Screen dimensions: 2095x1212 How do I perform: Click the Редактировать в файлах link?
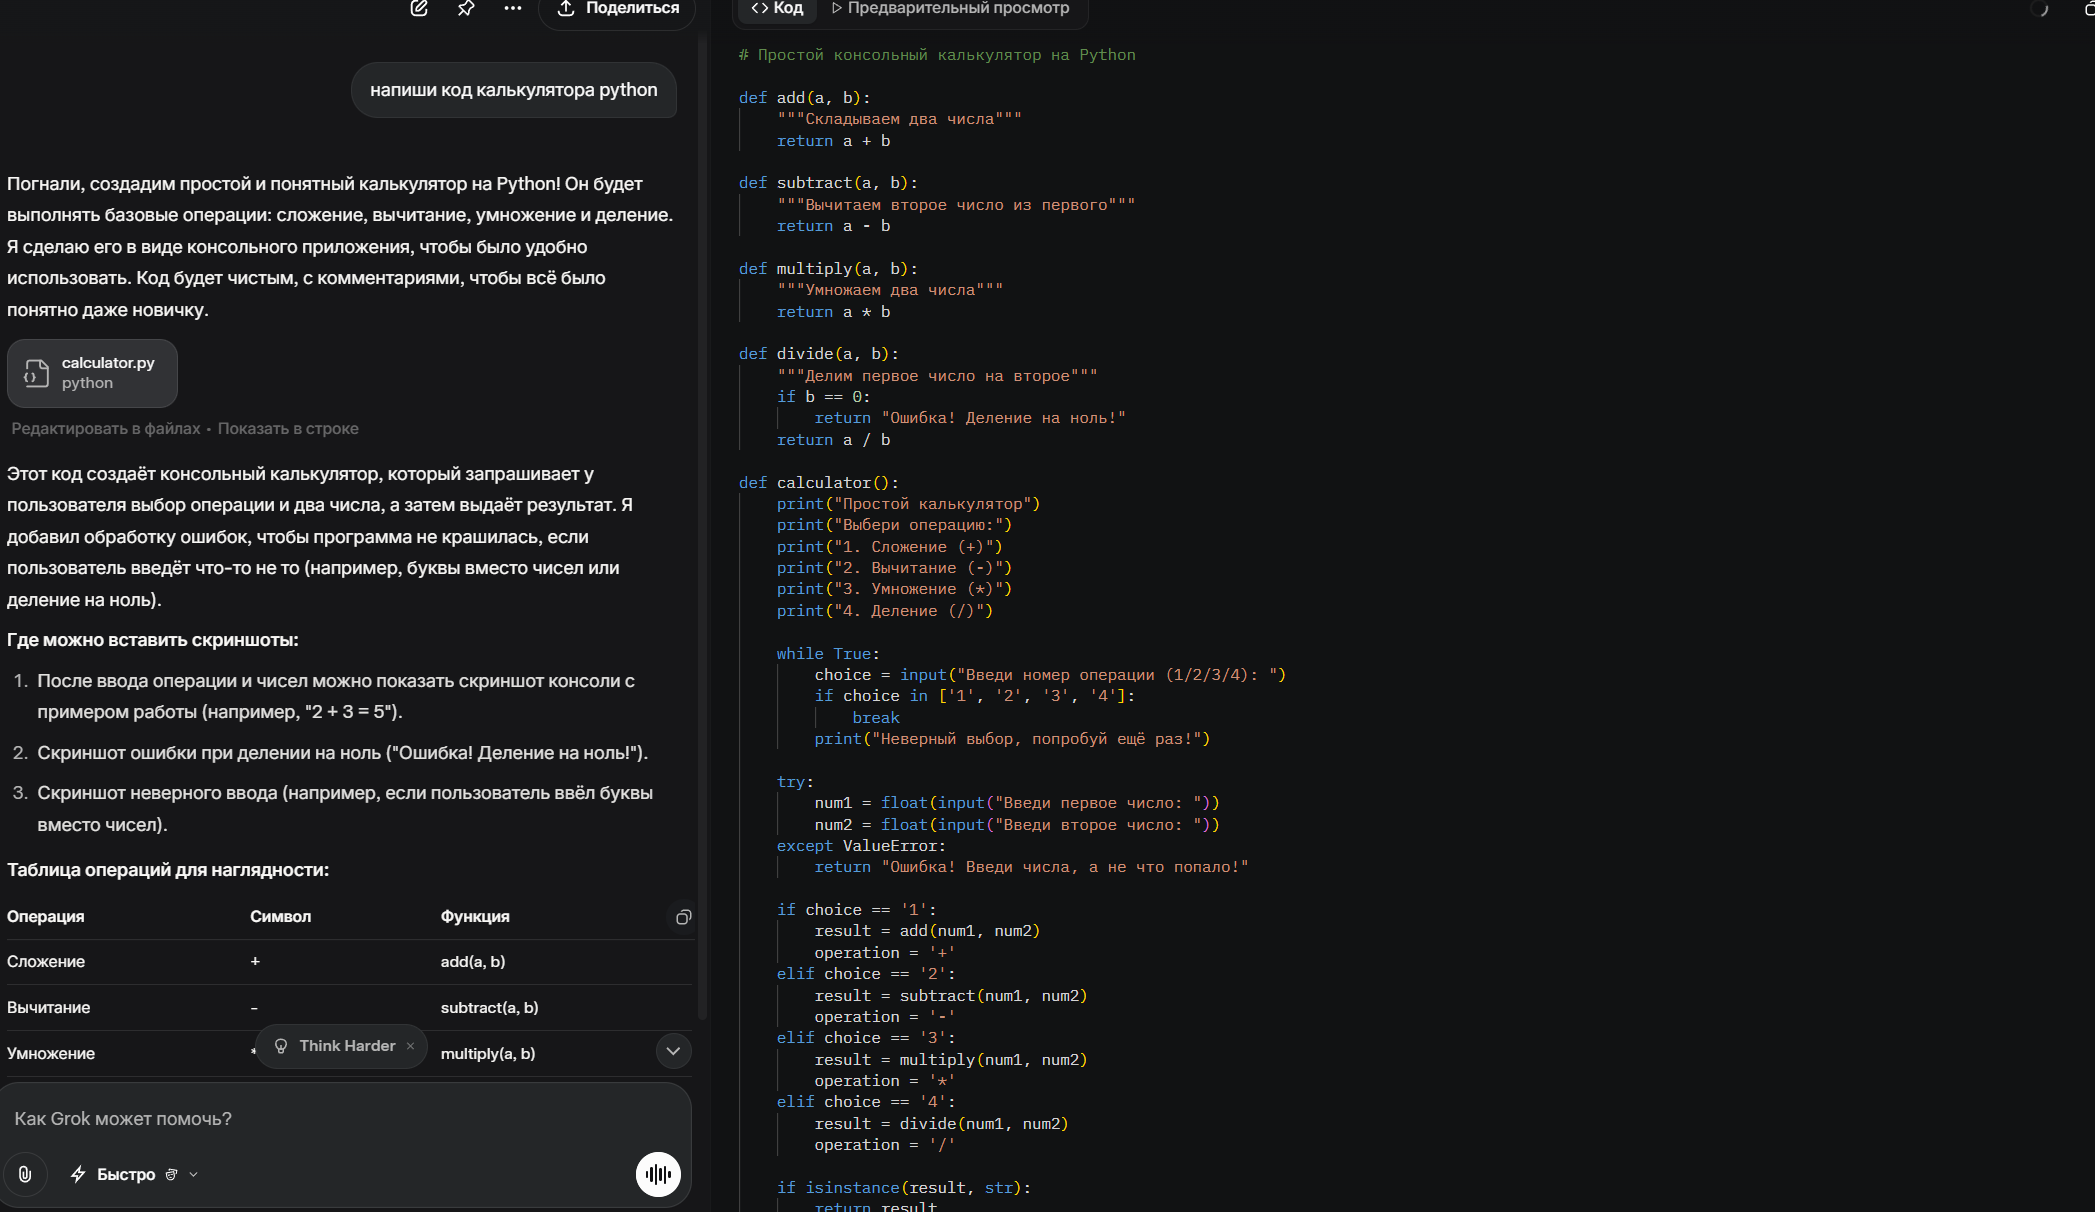(x=106, y=428)
